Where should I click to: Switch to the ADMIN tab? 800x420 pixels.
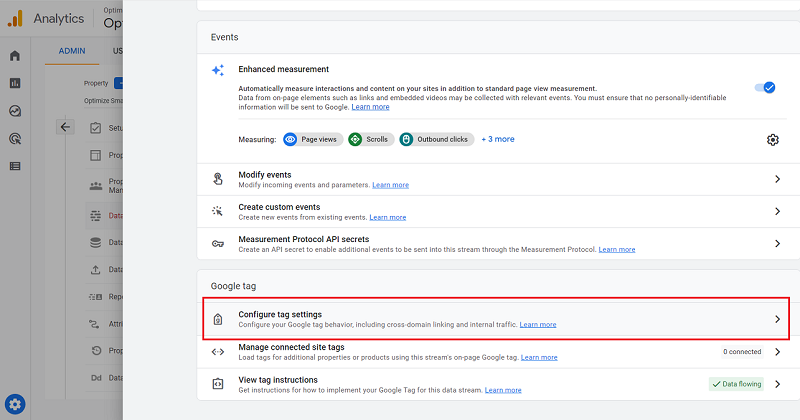tap(72, 51)
